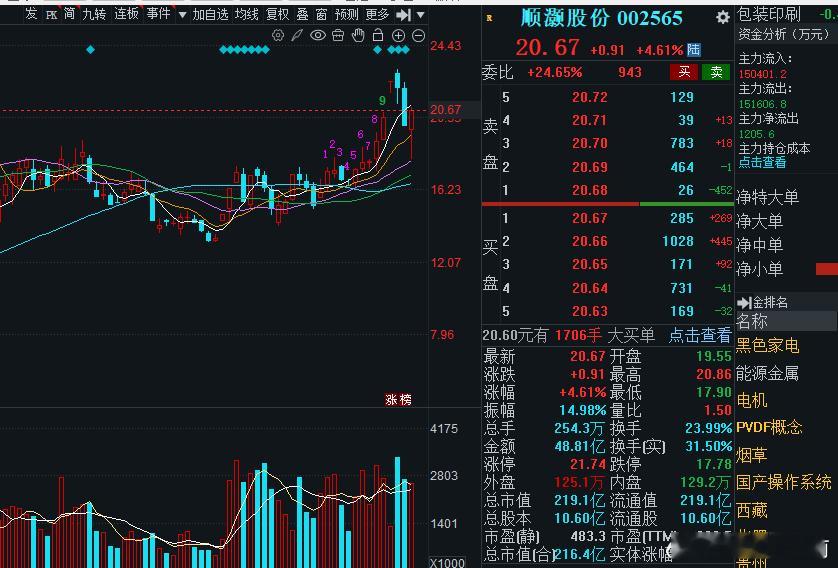Open the 事件 events menu
838x568 pixels.
click(158, 14)
